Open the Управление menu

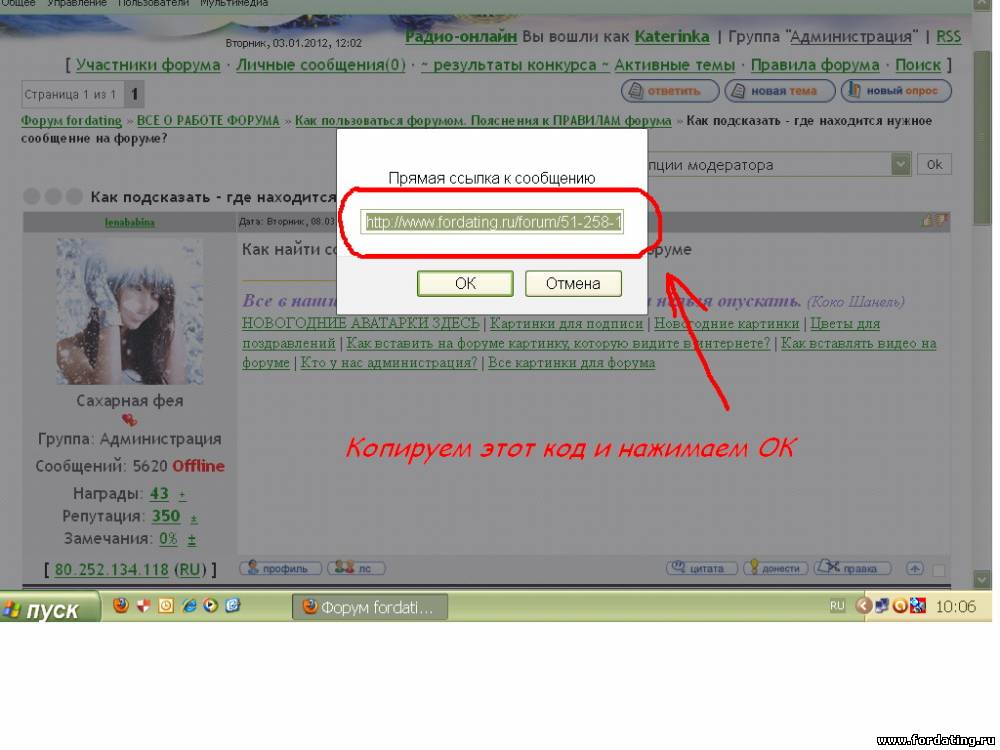tap(77, 3)
